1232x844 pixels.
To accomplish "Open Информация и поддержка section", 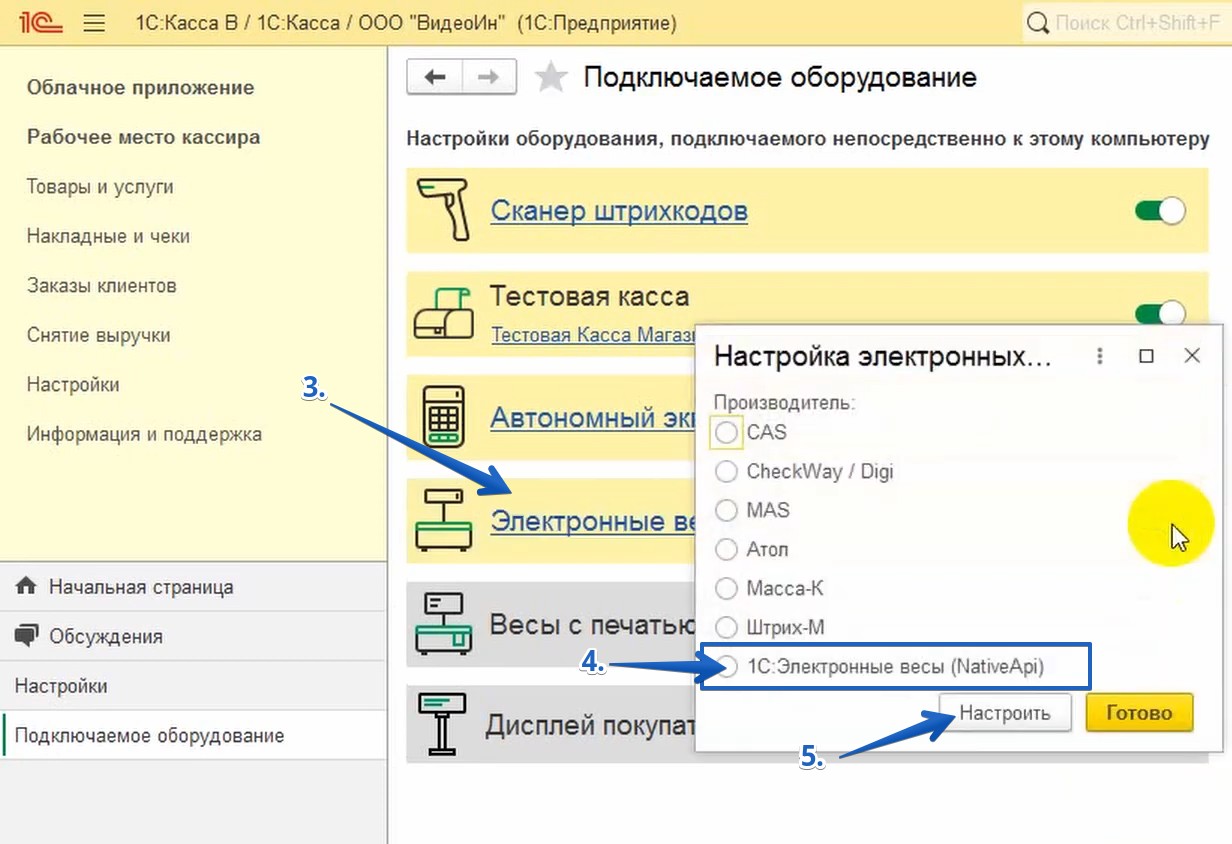I will point(144,434).
